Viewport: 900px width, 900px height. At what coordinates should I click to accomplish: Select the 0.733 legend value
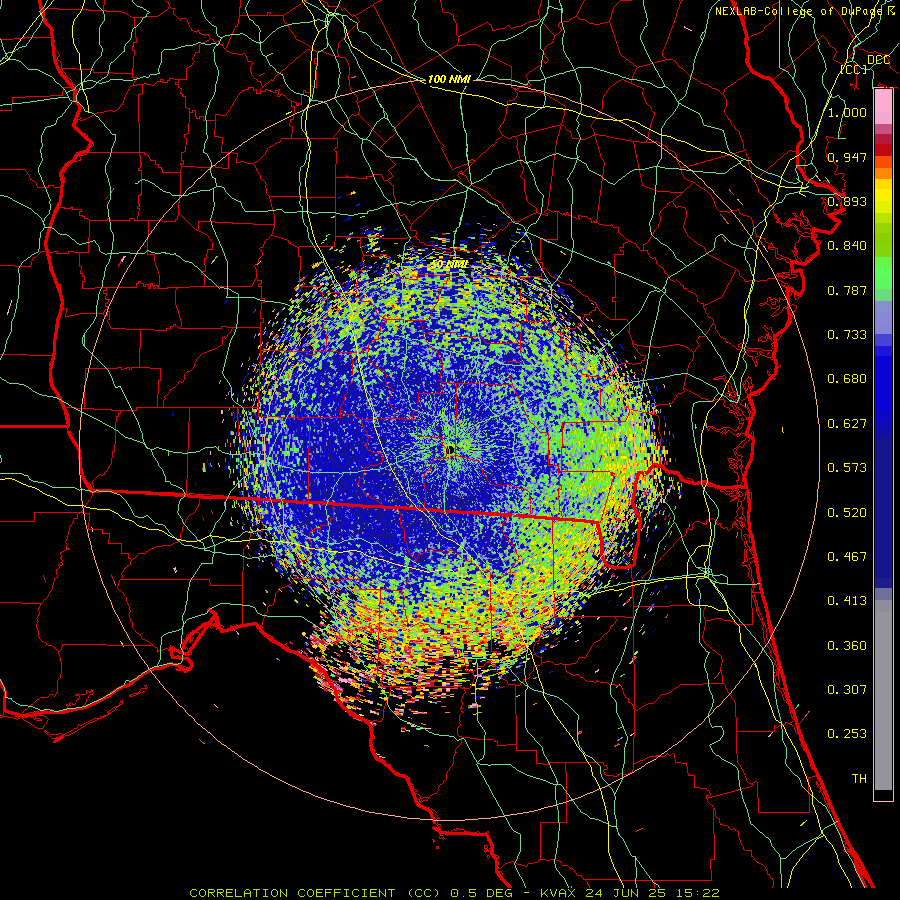point(847,335)
